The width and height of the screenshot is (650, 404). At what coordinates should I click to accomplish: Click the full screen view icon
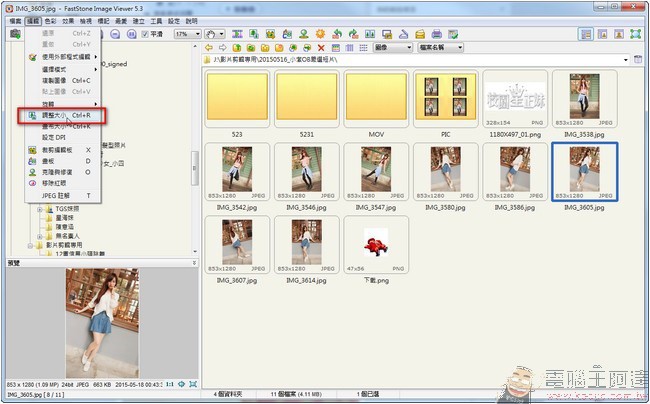tap(635, 34)
